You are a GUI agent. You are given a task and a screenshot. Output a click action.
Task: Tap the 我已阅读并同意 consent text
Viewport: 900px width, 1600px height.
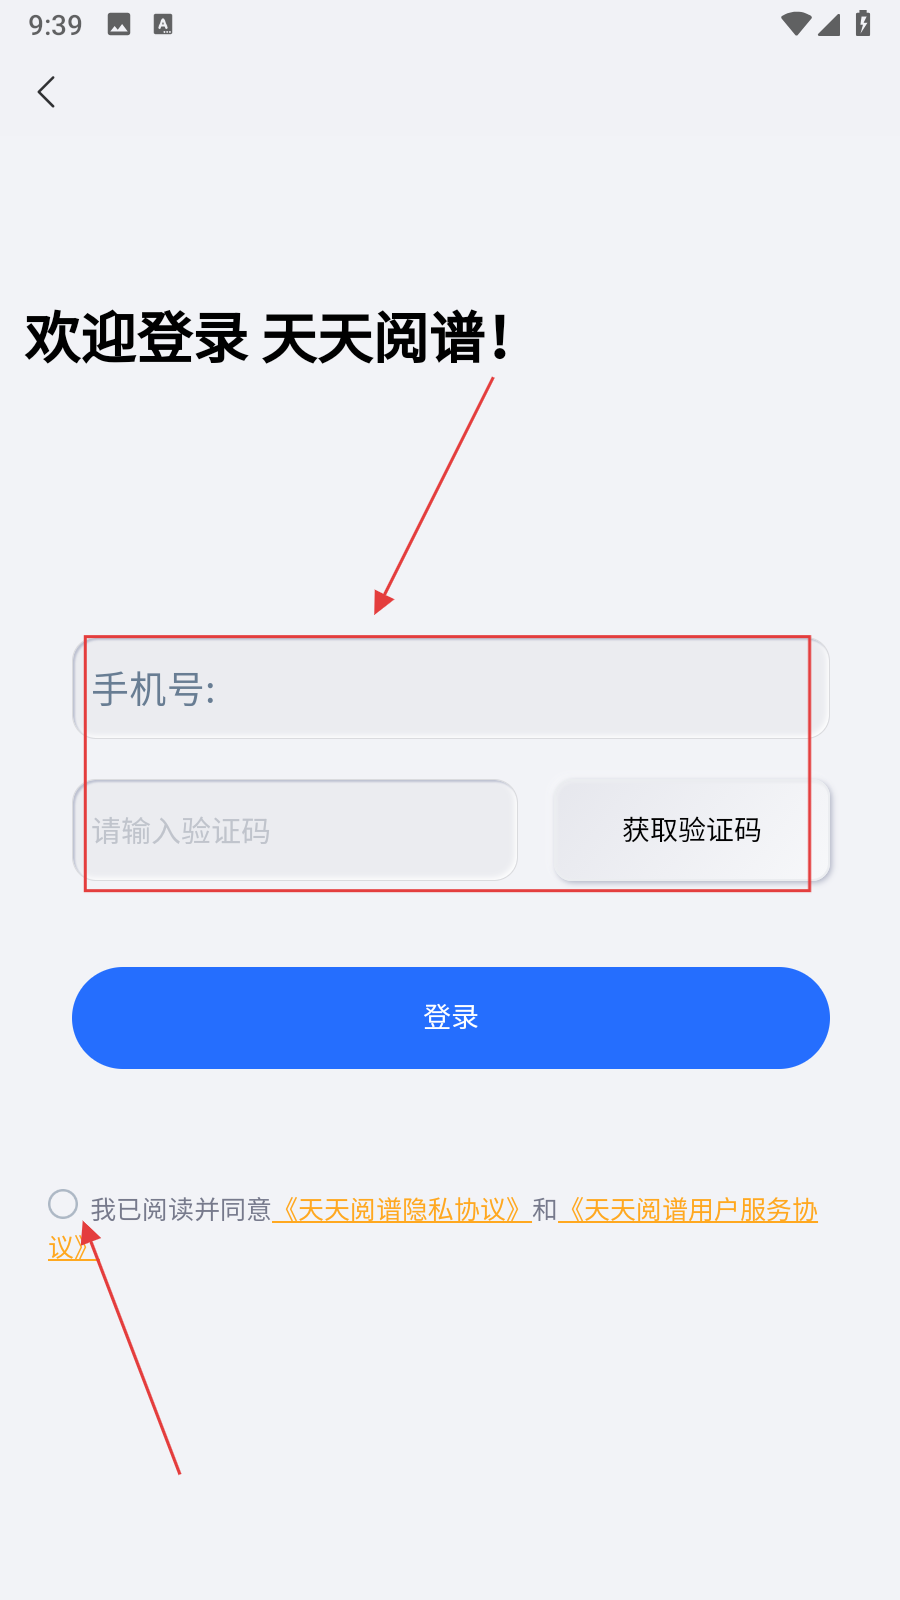[x=181, y=1210]
